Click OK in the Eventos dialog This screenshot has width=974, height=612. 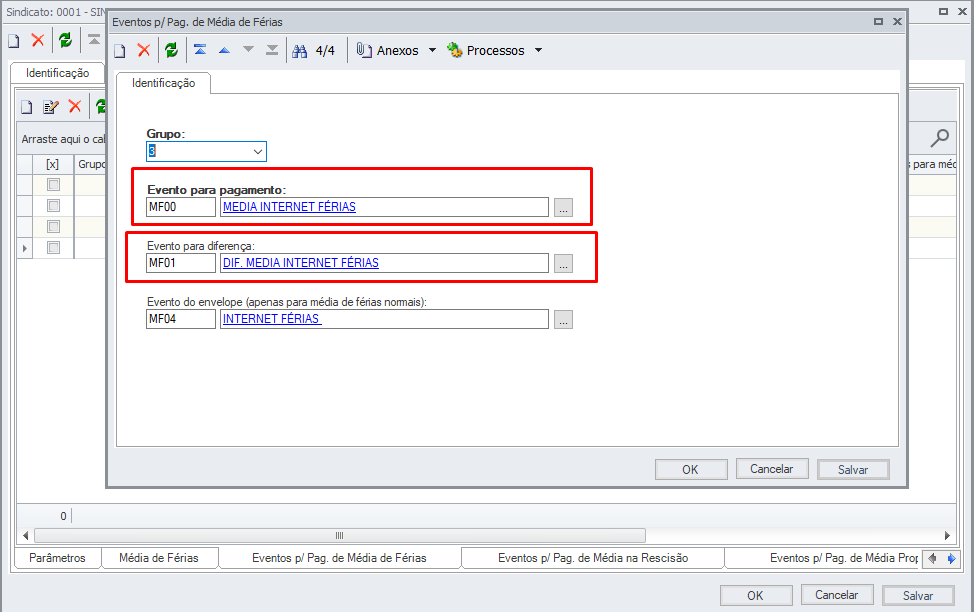(x=691, y=469)
